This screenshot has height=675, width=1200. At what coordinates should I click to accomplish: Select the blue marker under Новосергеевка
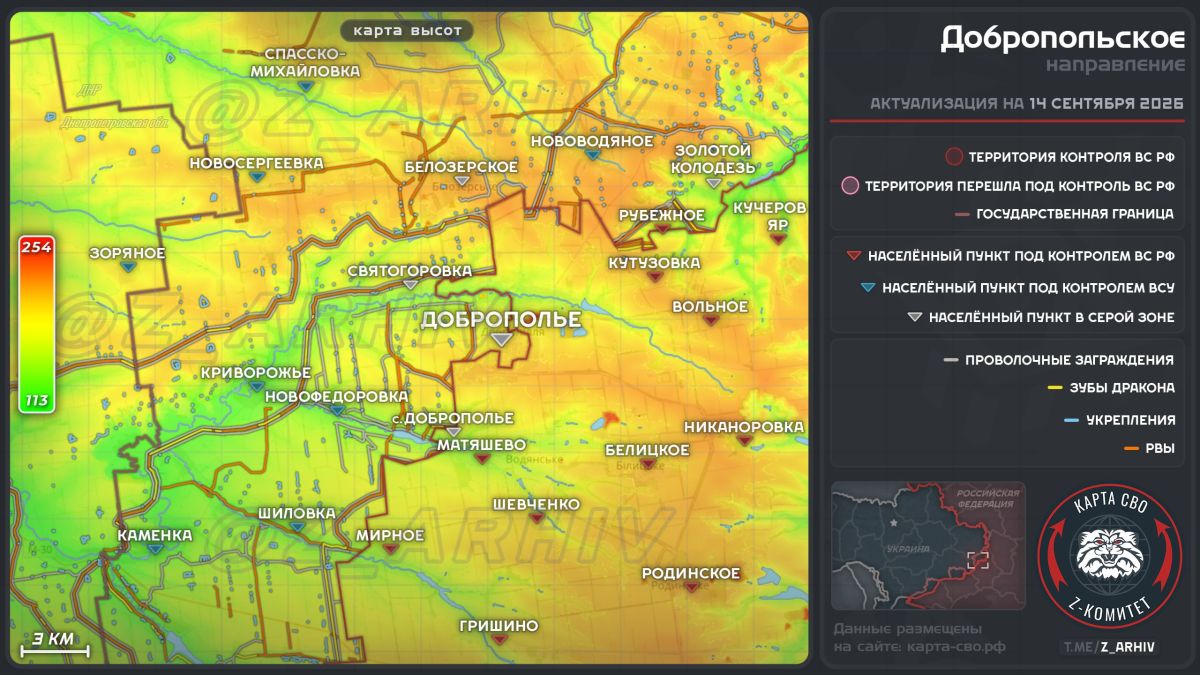(257, 177)
